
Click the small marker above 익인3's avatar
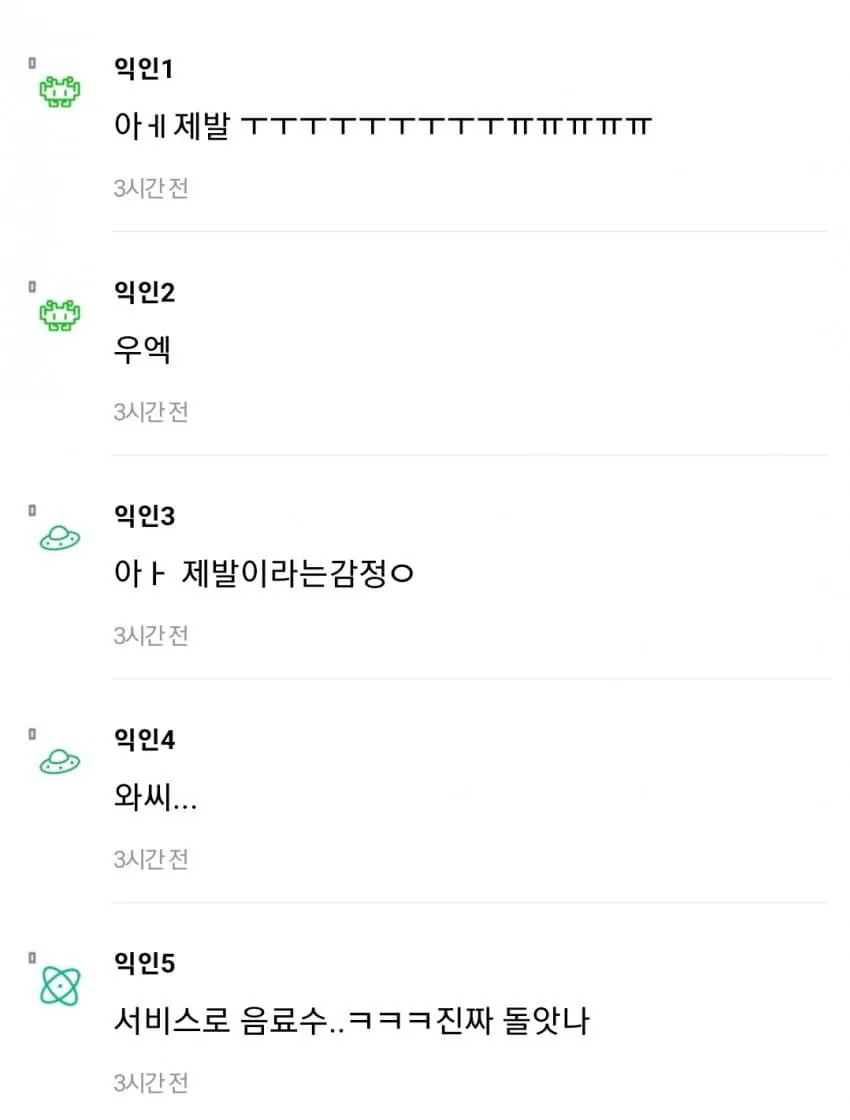pyautogui.click(x=33, y=510)
